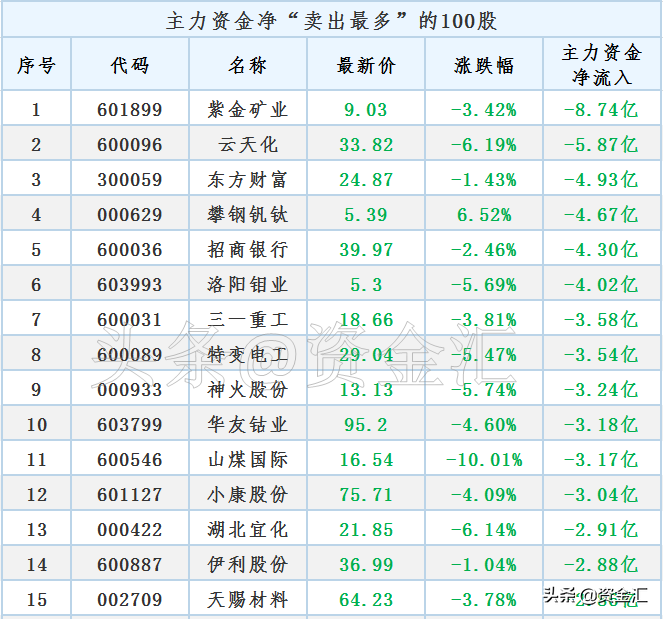Select stock code 603993
663x619 pixels.
pyautogui.click(x=130, y=285)
